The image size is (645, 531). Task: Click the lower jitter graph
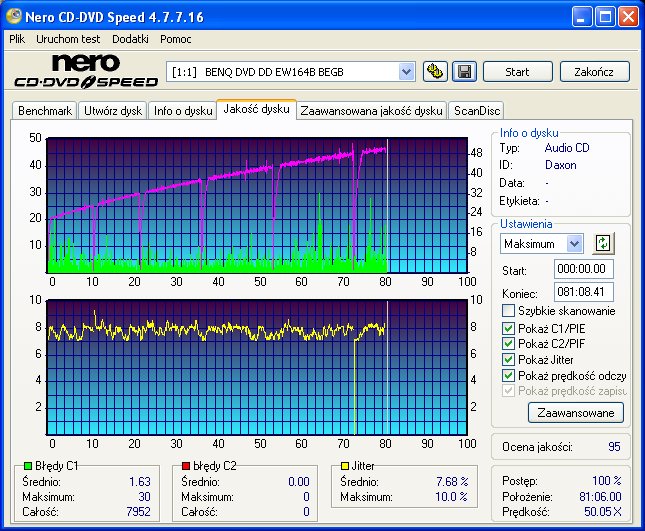tap(257, 367)
